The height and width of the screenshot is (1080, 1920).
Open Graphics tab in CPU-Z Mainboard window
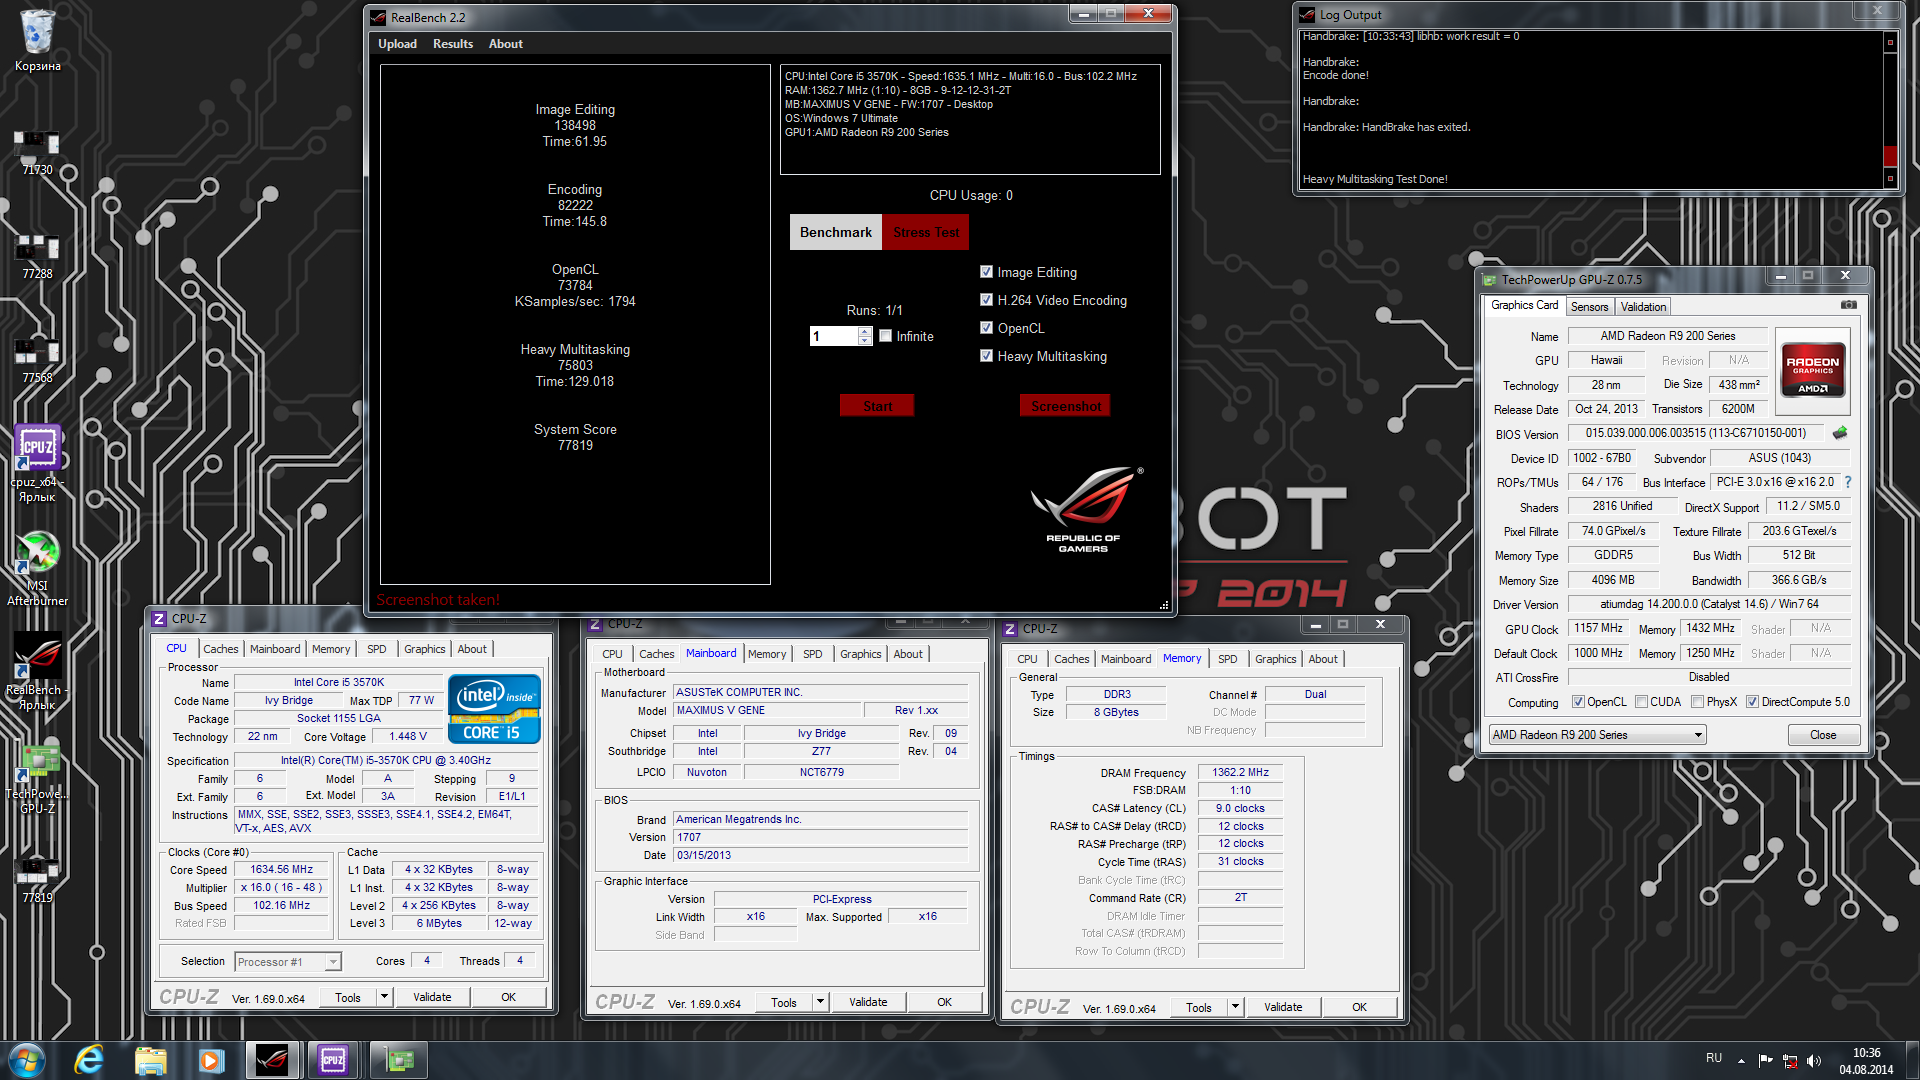(x=860, y=654)
